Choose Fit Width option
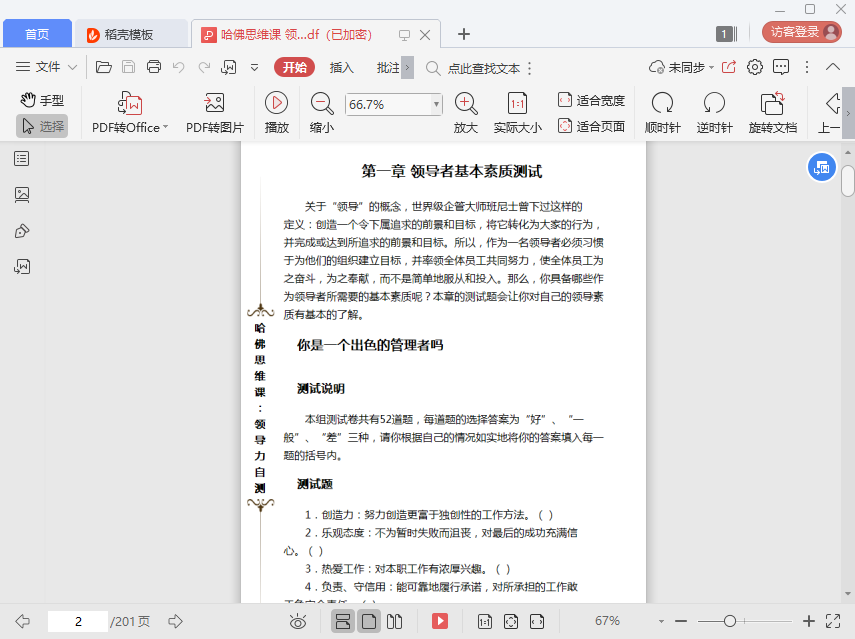This screenshot has height=639, width=855. tap(591, 100)
